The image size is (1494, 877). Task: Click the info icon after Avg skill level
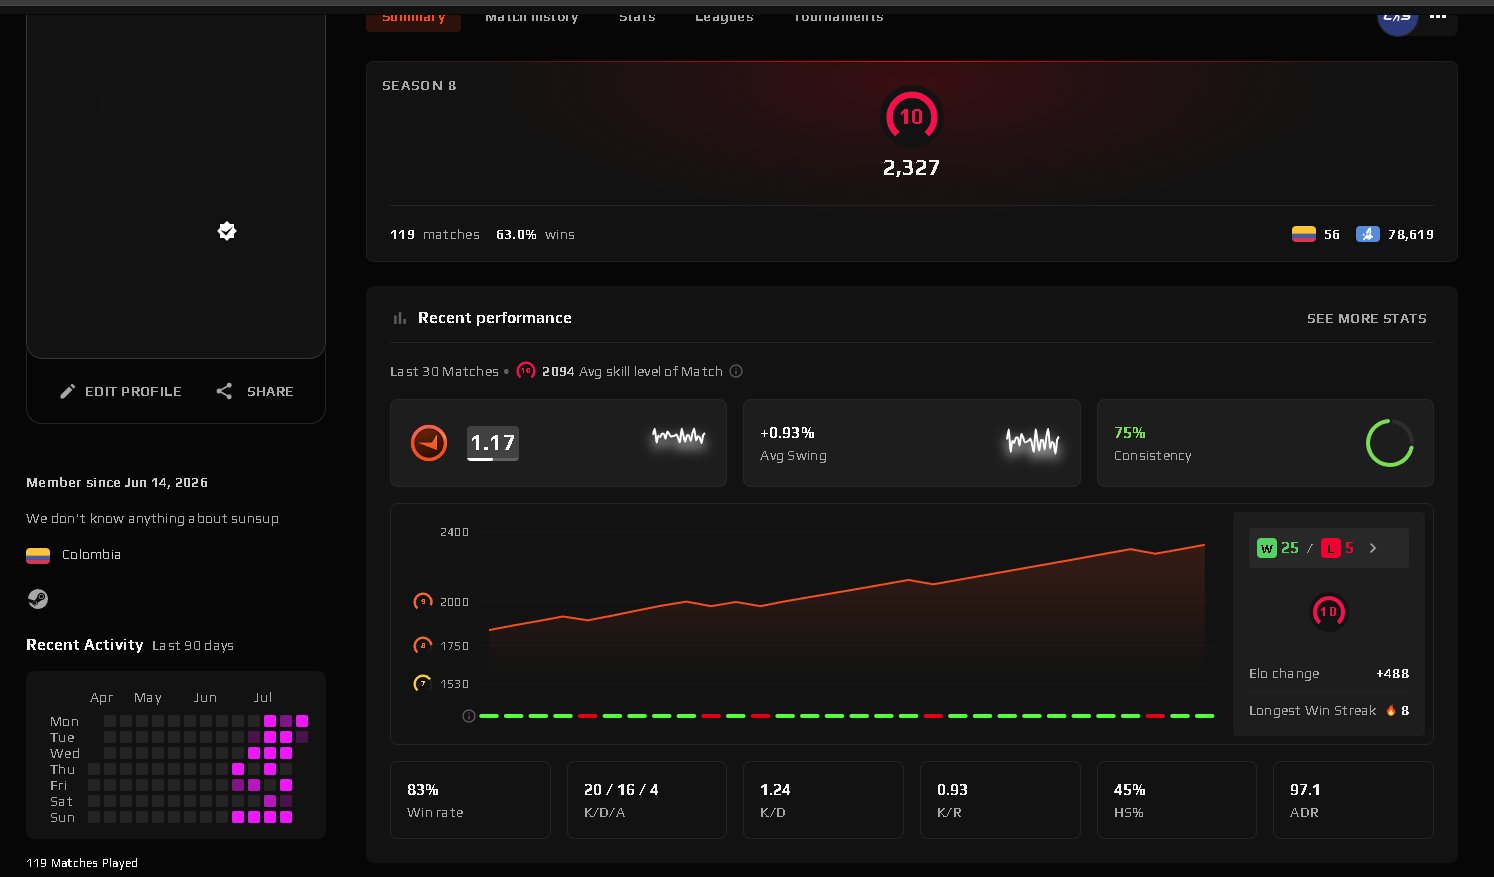pyautogui.click(x=736, y=371)
